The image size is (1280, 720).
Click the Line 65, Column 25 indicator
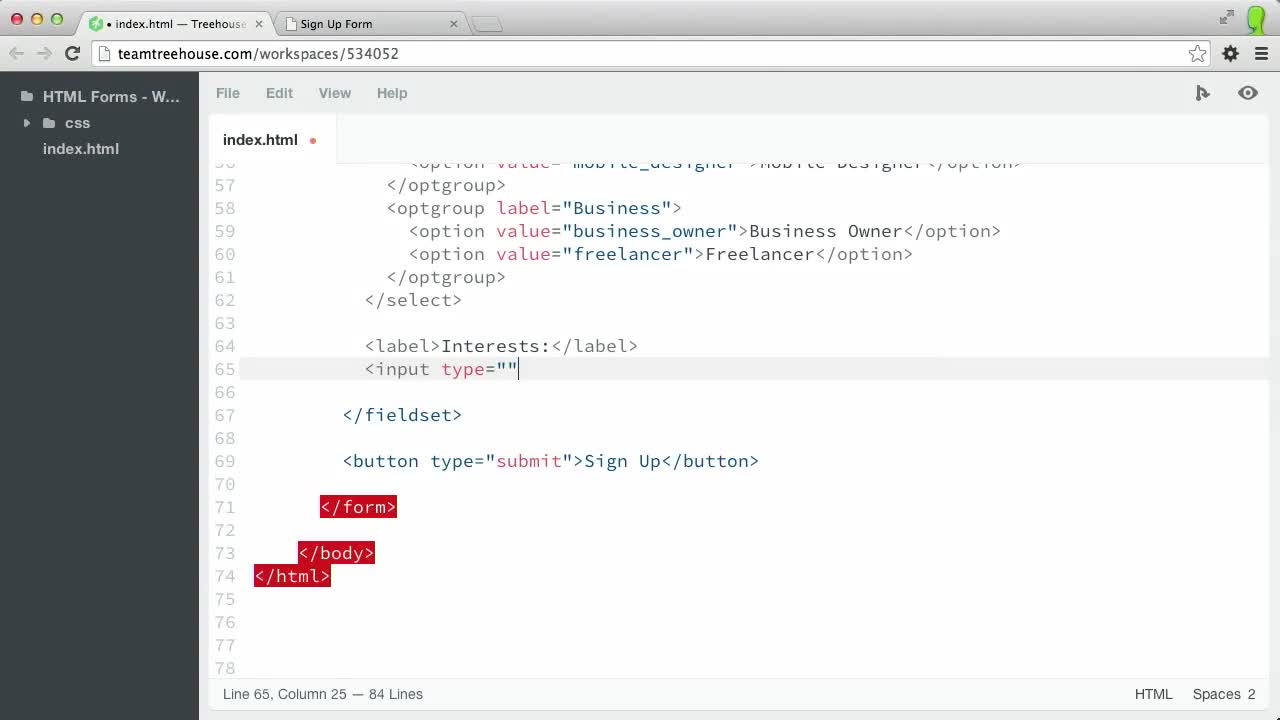(322, 694)
